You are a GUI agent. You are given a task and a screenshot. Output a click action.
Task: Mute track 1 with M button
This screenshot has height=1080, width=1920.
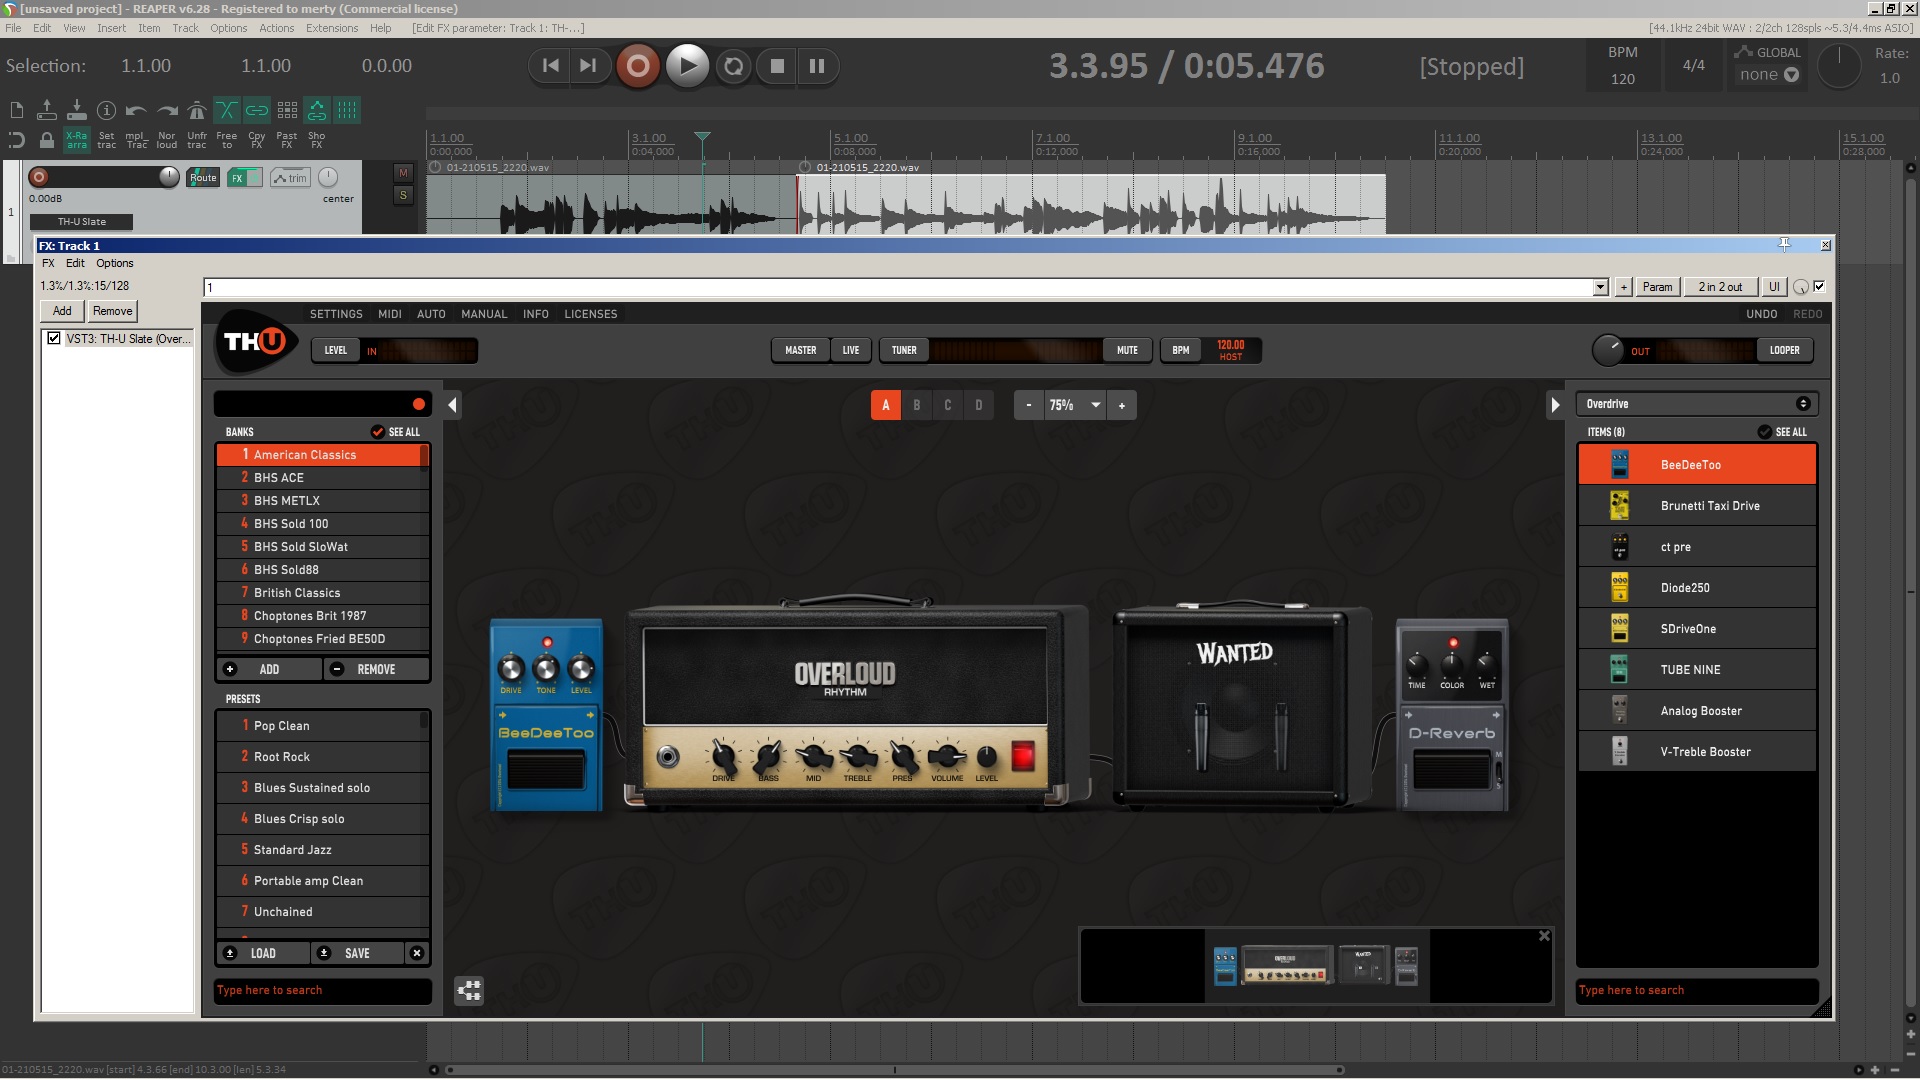coord(403,173)
